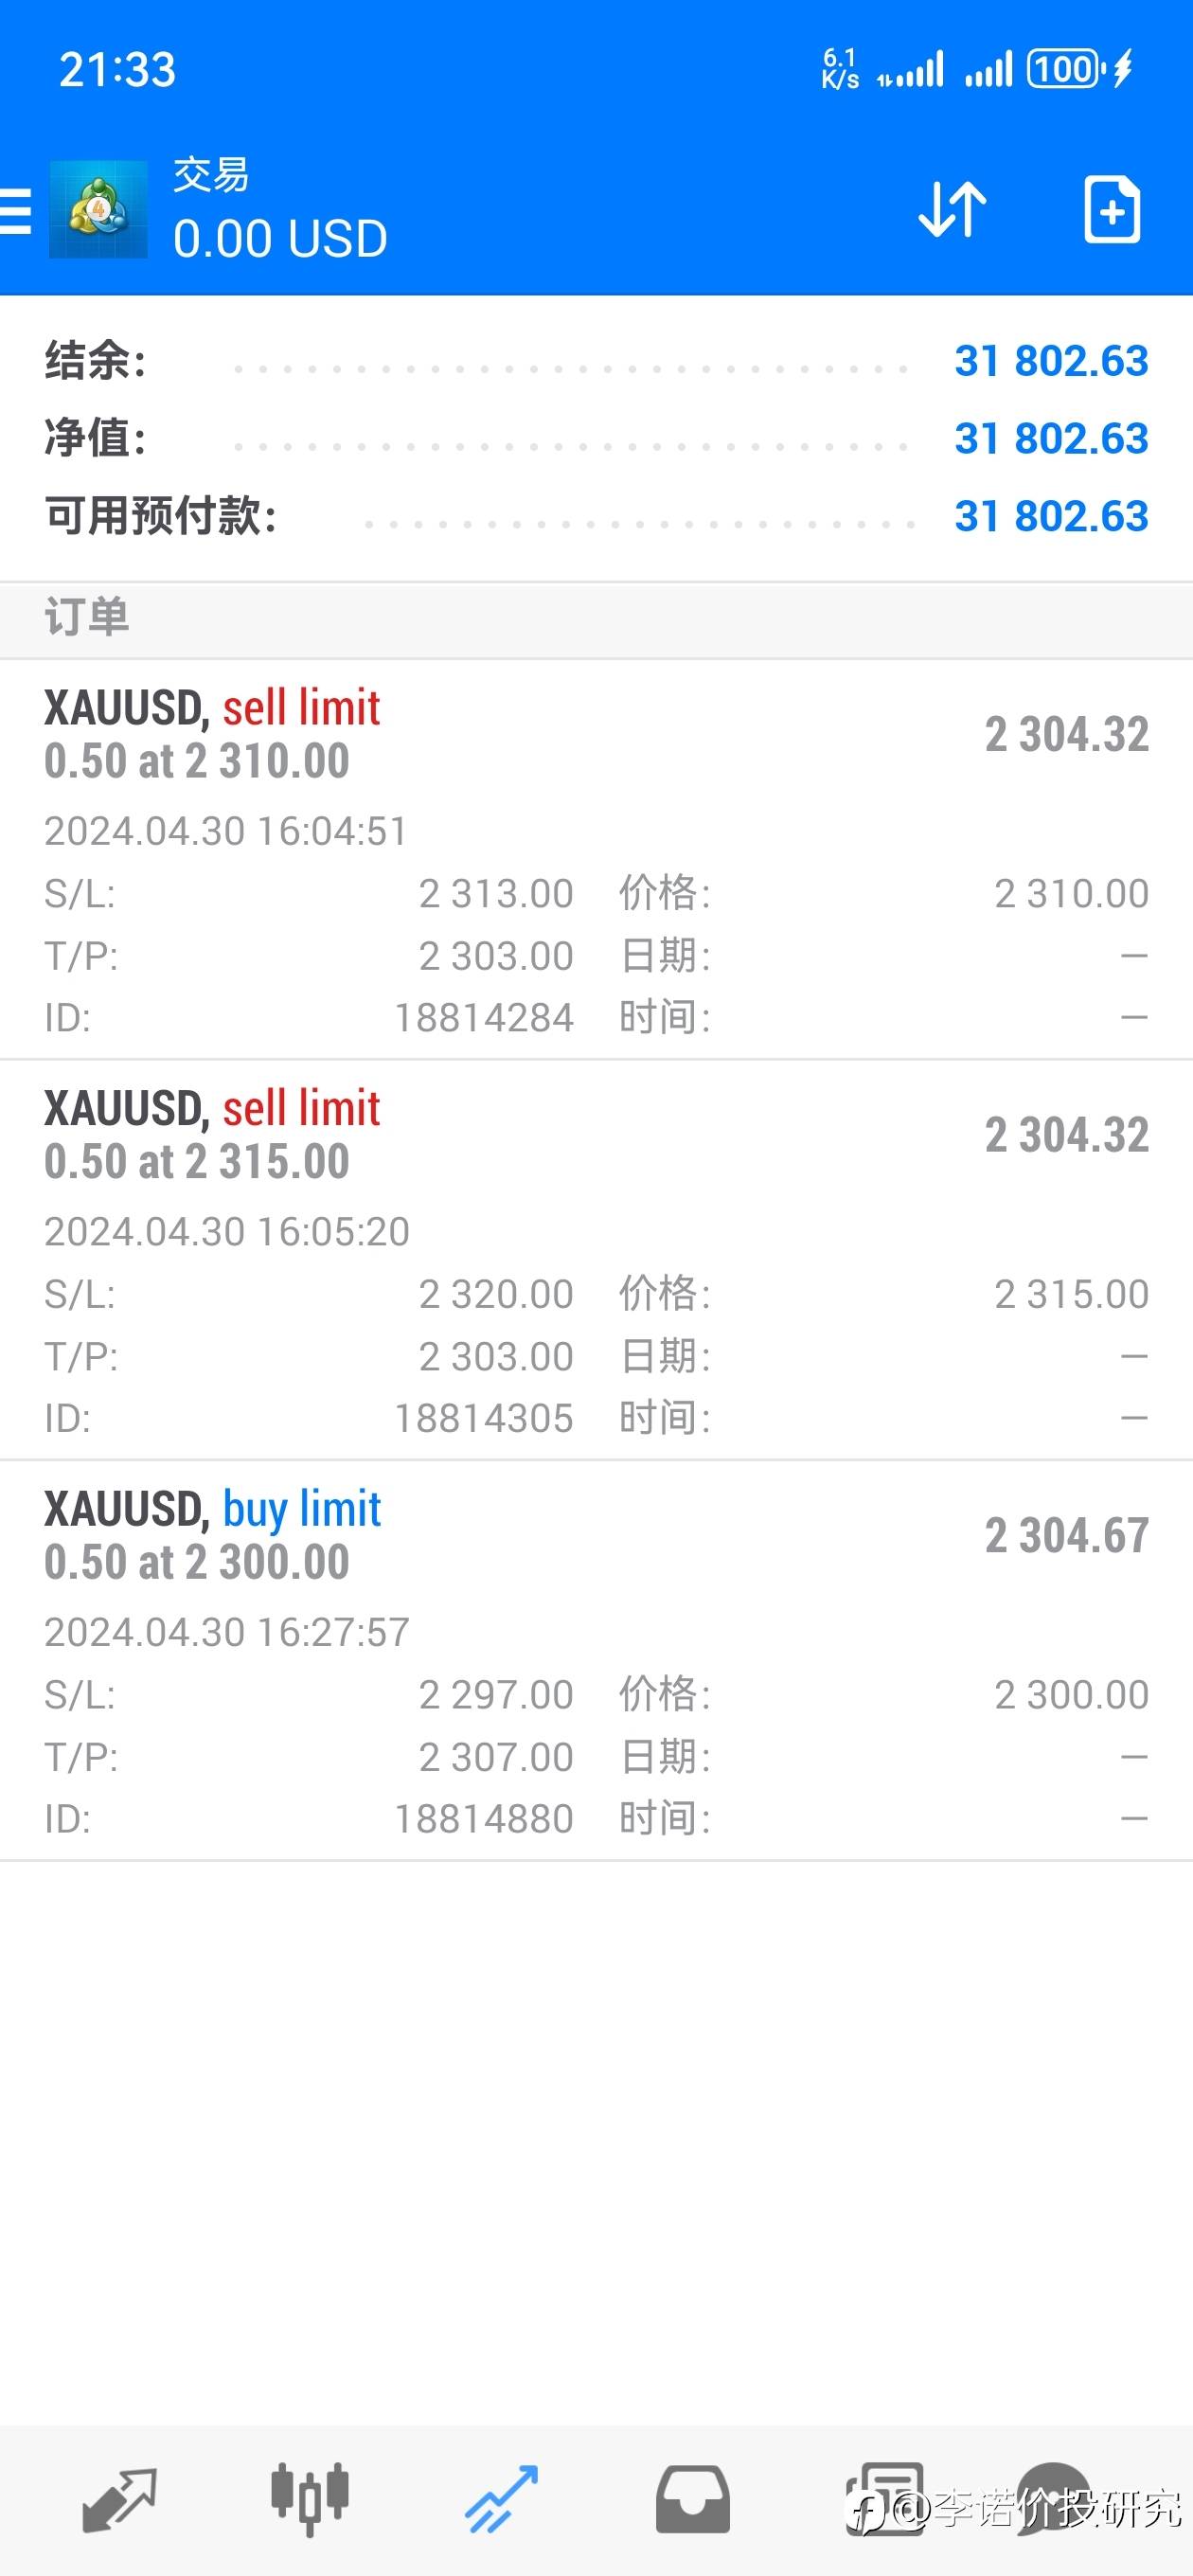The height and width of the screenshot is (2576, 1193).
Task: Tap the 净值 equity row
Action: pyautogui.click(x=596, y=438)
